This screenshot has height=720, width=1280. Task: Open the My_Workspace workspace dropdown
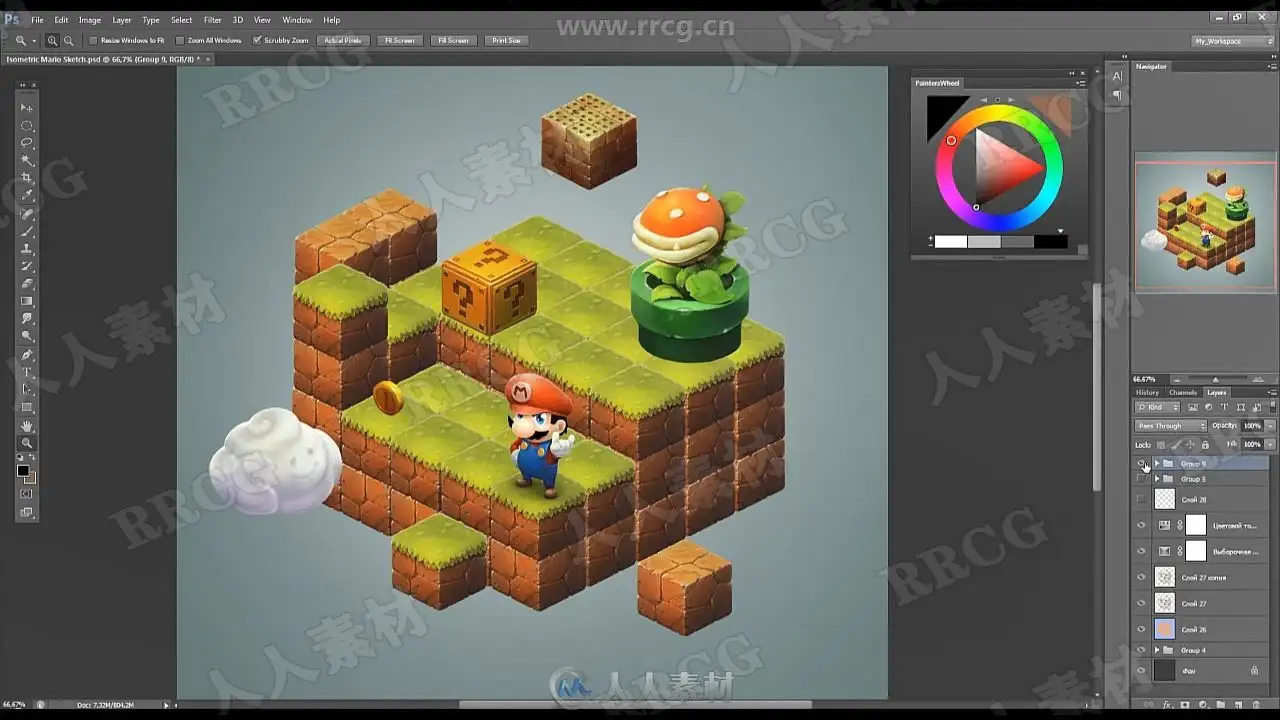[x=1233, y=41]
